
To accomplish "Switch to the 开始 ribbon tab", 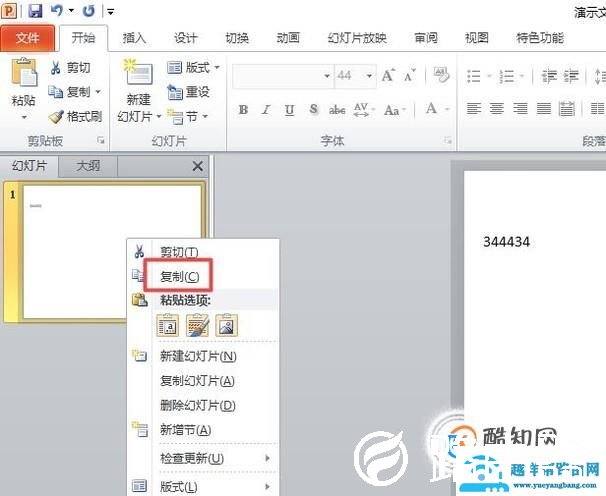I will (x=83, y=38).
